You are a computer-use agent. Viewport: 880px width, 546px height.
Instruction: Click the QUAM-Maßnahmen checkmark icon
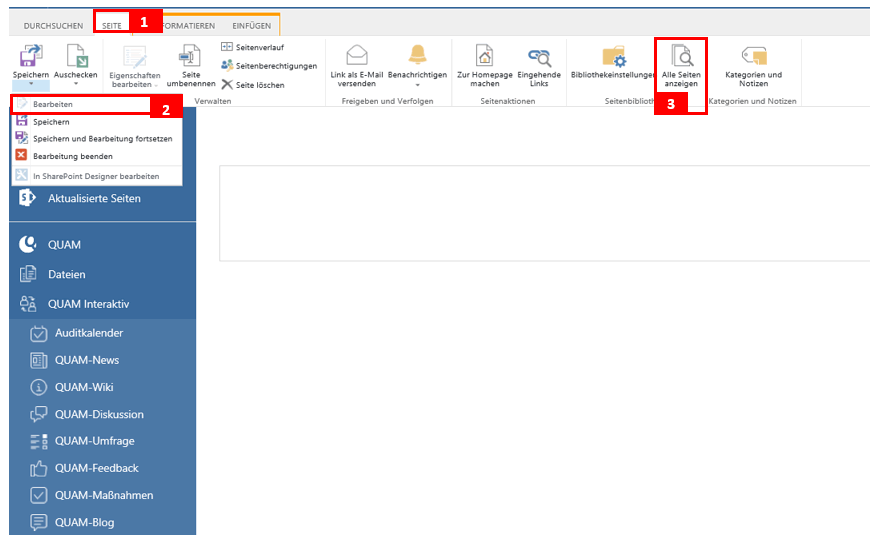tap(39, 495)
